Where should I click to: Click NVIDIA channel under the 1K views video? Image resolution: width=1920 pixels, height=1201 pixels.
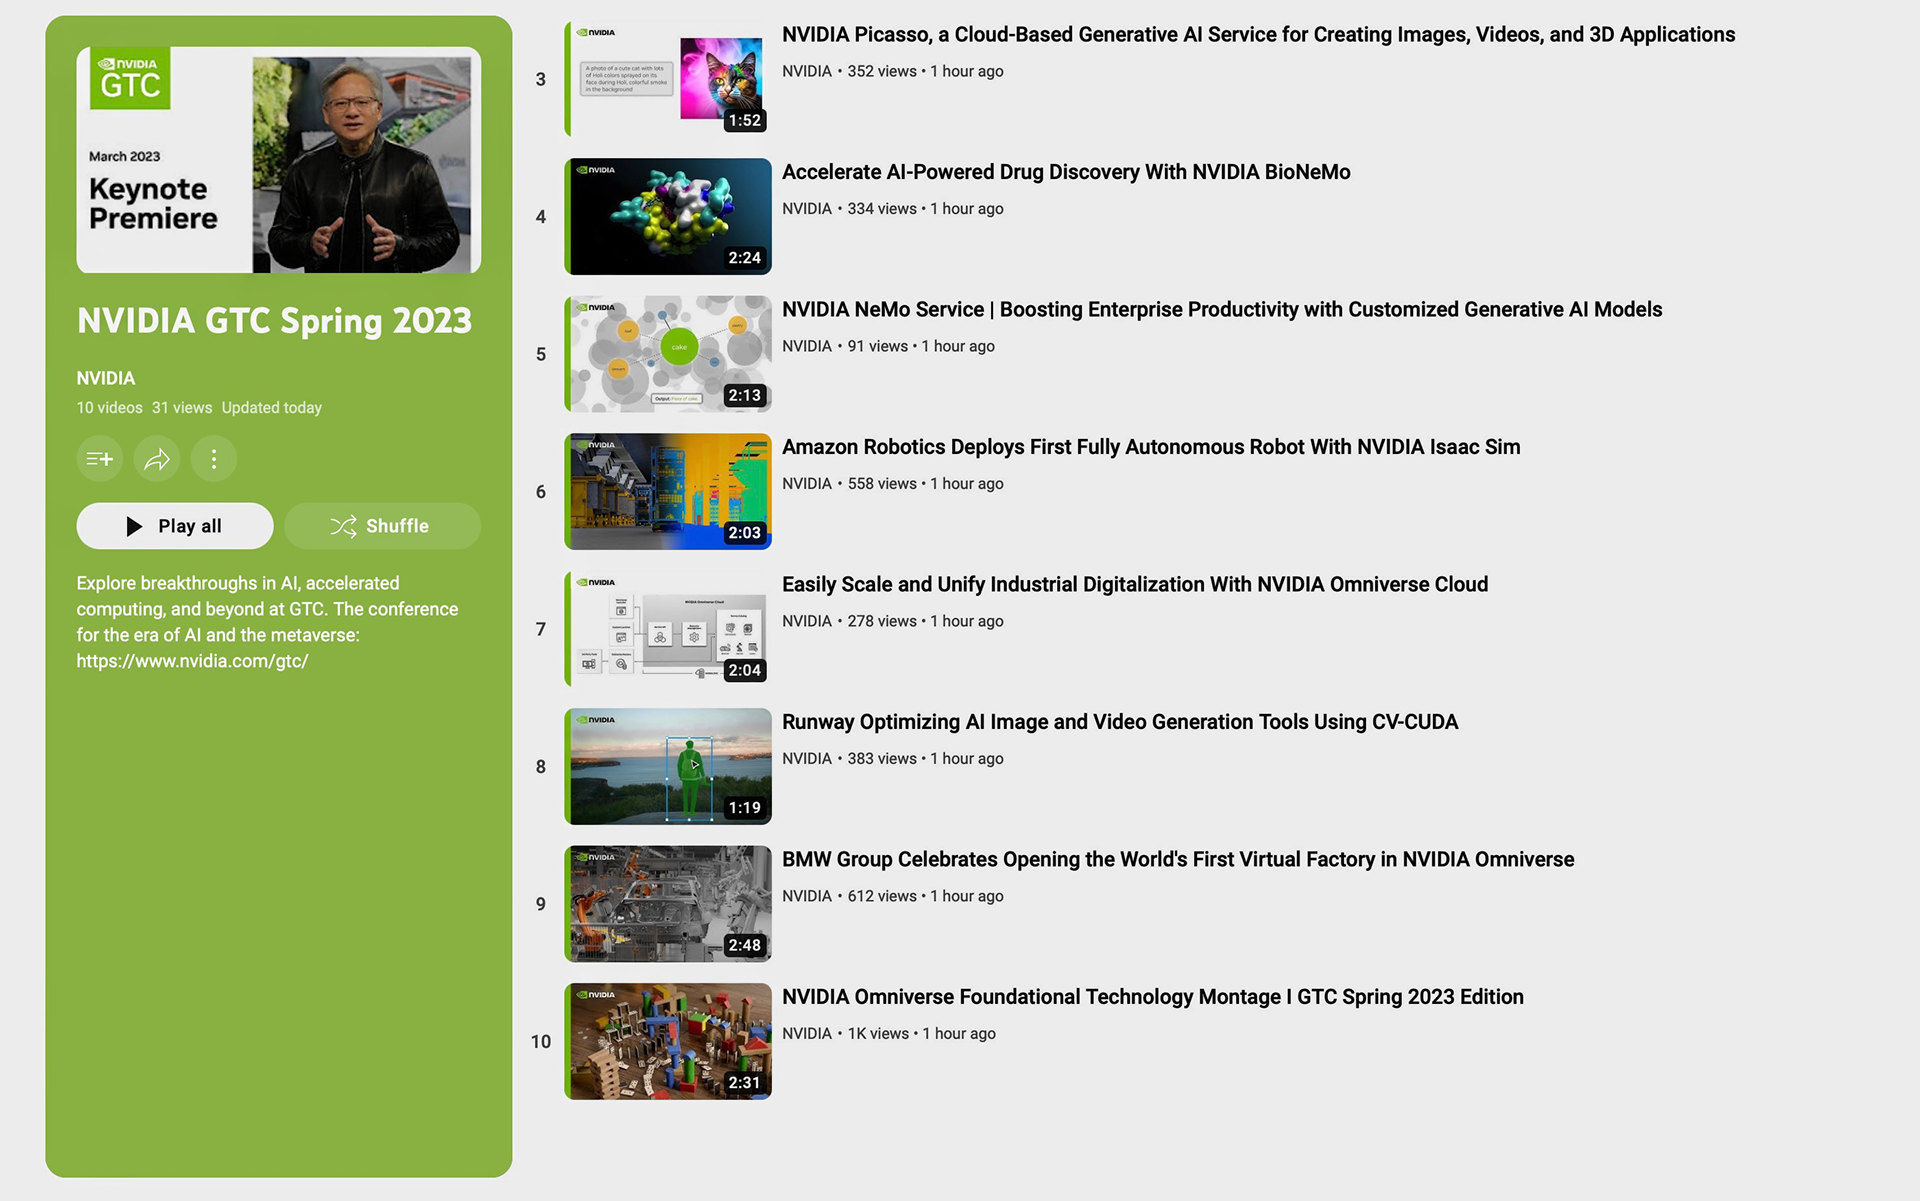pos(807,1033)
